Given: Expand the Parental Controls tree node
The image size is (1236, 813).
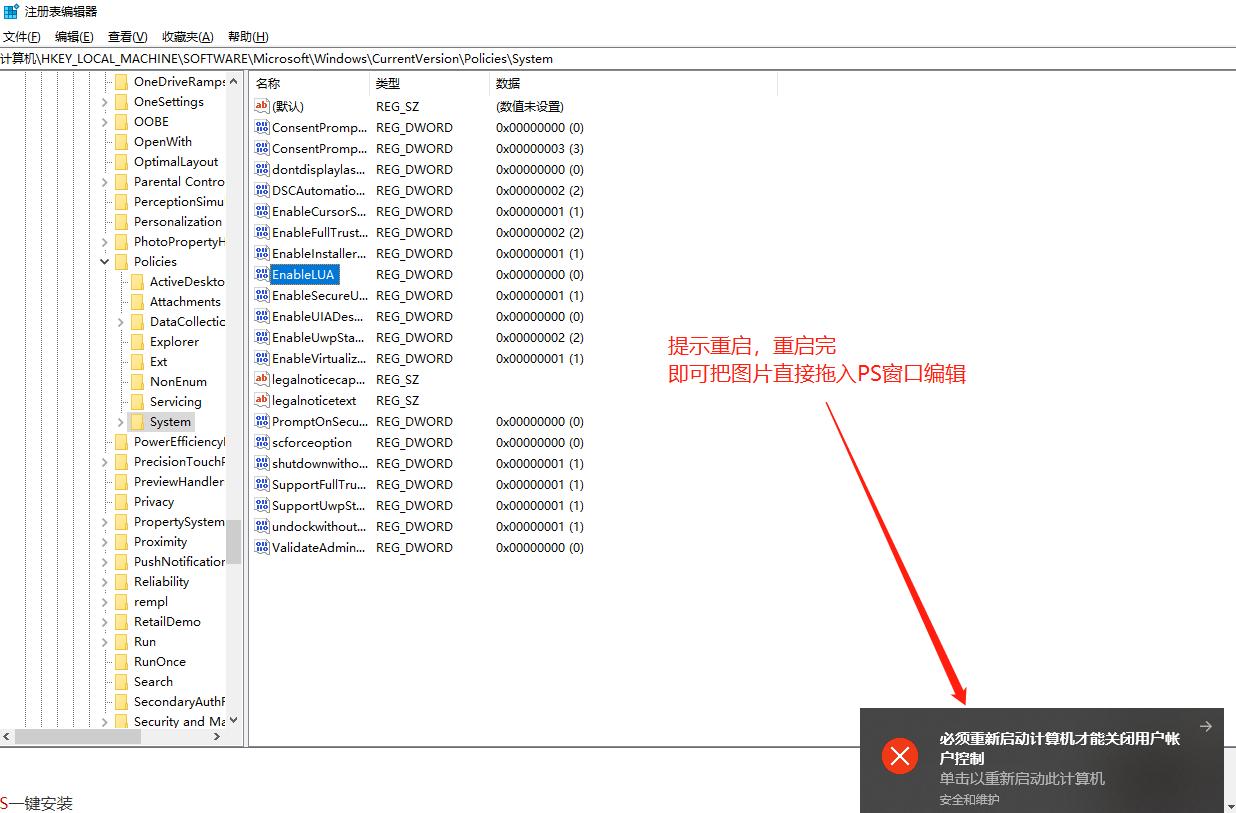Looking at the screenshot, I should (105, 182).
